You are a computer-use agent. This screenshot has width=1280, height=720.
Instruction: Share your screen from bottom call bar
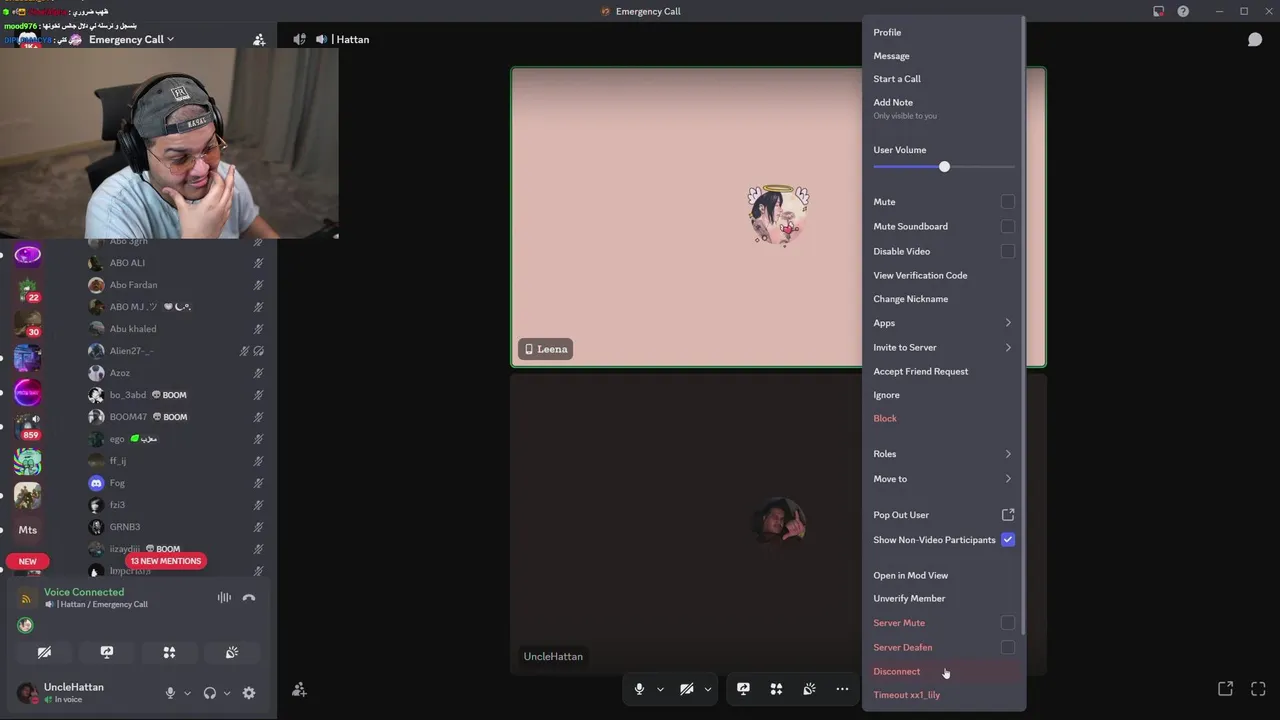[x=743, y=689]
